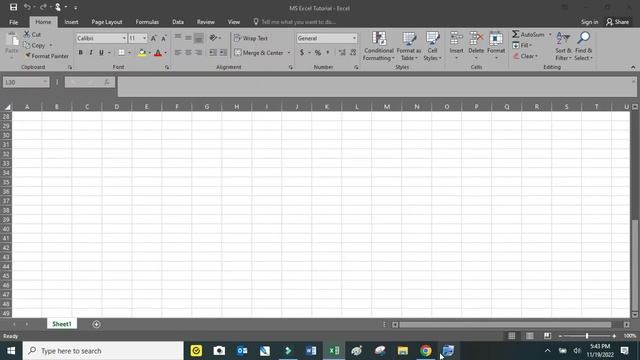
Task: Open the text Orientation icon
Action: click(213, 38)
